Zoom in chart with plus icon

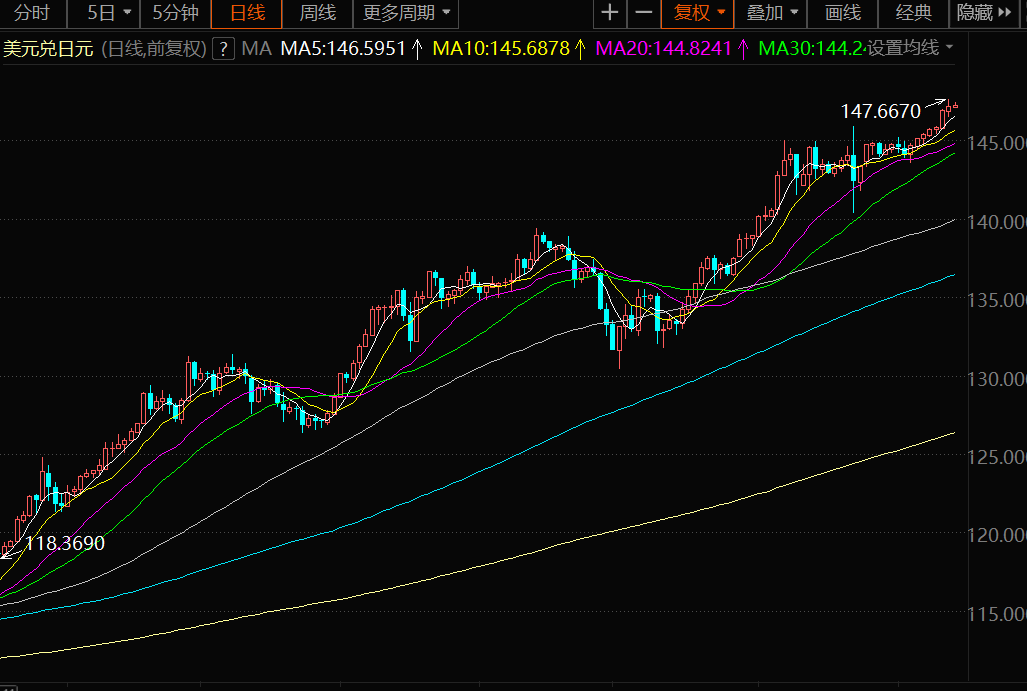pyautogui.click(x=610, y=12)
